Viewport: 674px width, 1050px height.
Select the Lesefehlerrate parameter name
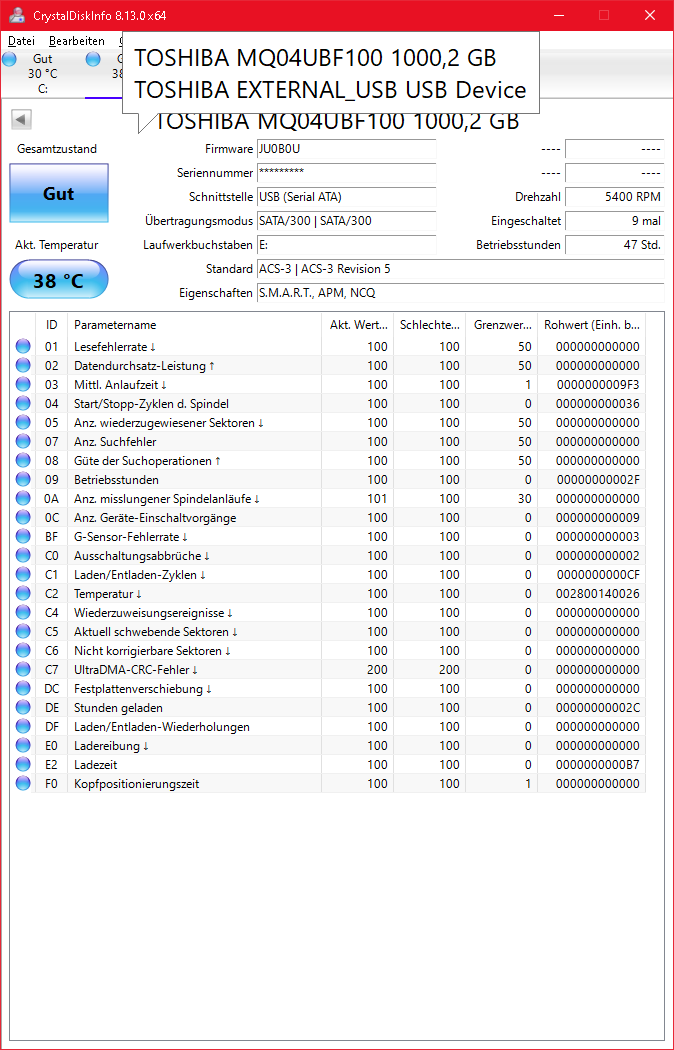point(114,346)
